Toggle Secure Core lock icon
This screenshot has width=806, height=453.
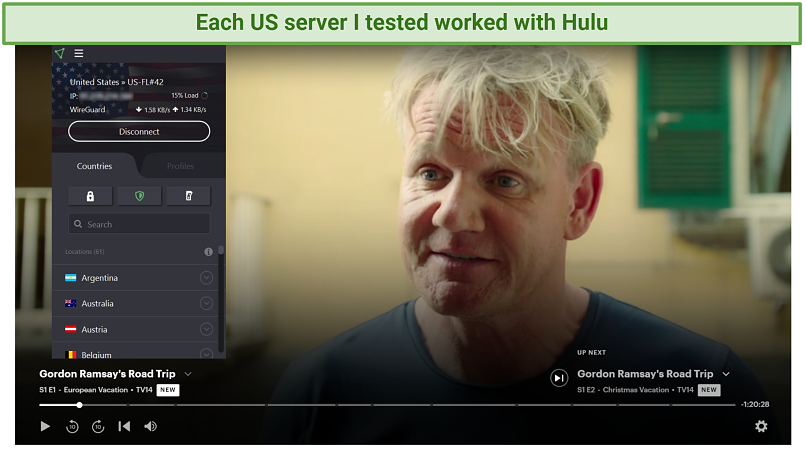[90, 196]
